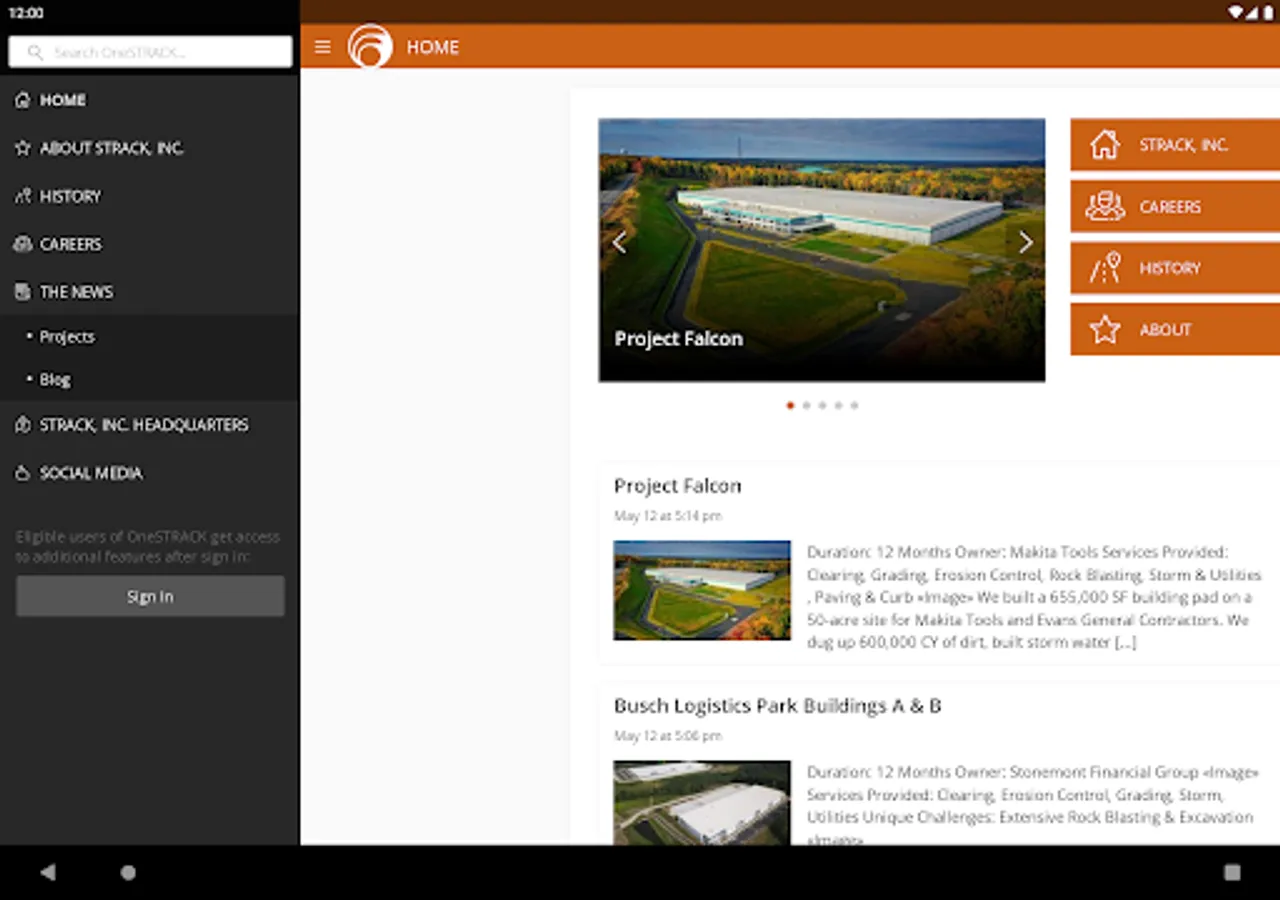Click the "May 12 at 5:06 pm" timestamp
The image size is (1280, 900).
[x=668, y=736]
